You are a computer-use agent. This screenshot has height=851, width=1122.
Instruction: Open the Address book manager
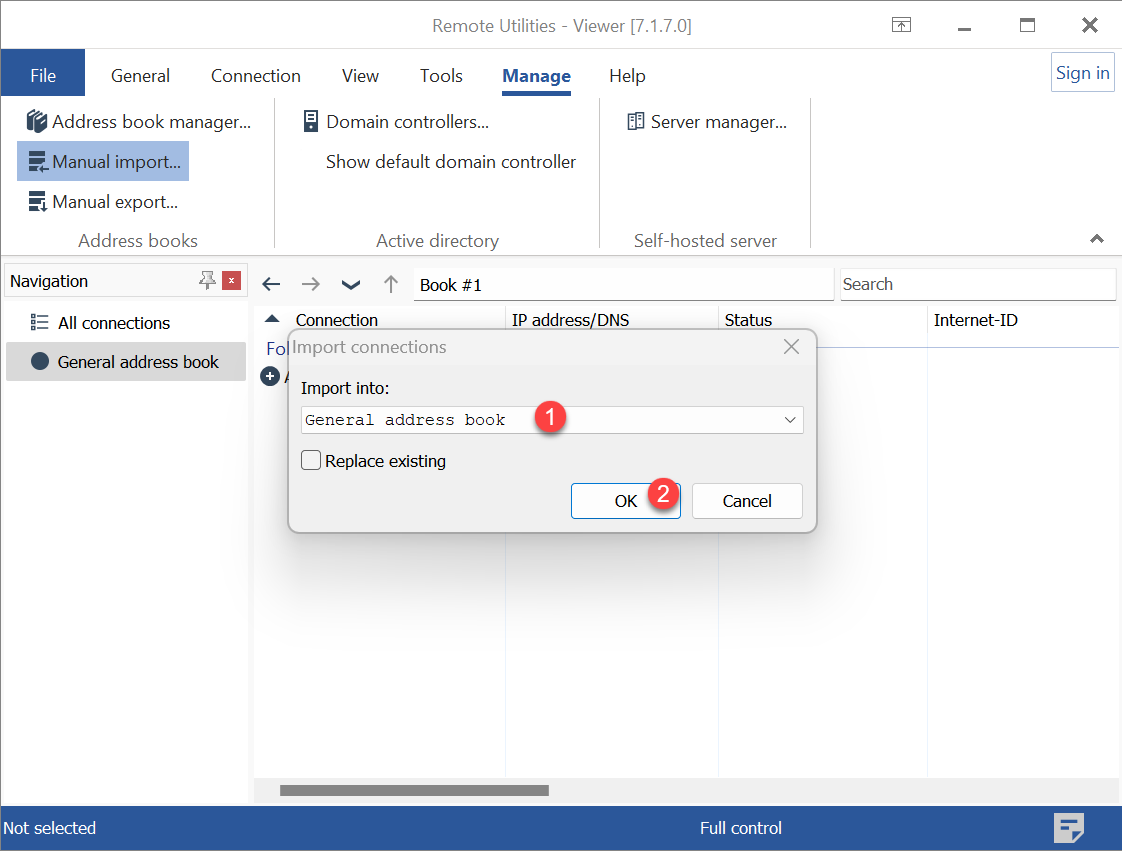tap(139, 122)
